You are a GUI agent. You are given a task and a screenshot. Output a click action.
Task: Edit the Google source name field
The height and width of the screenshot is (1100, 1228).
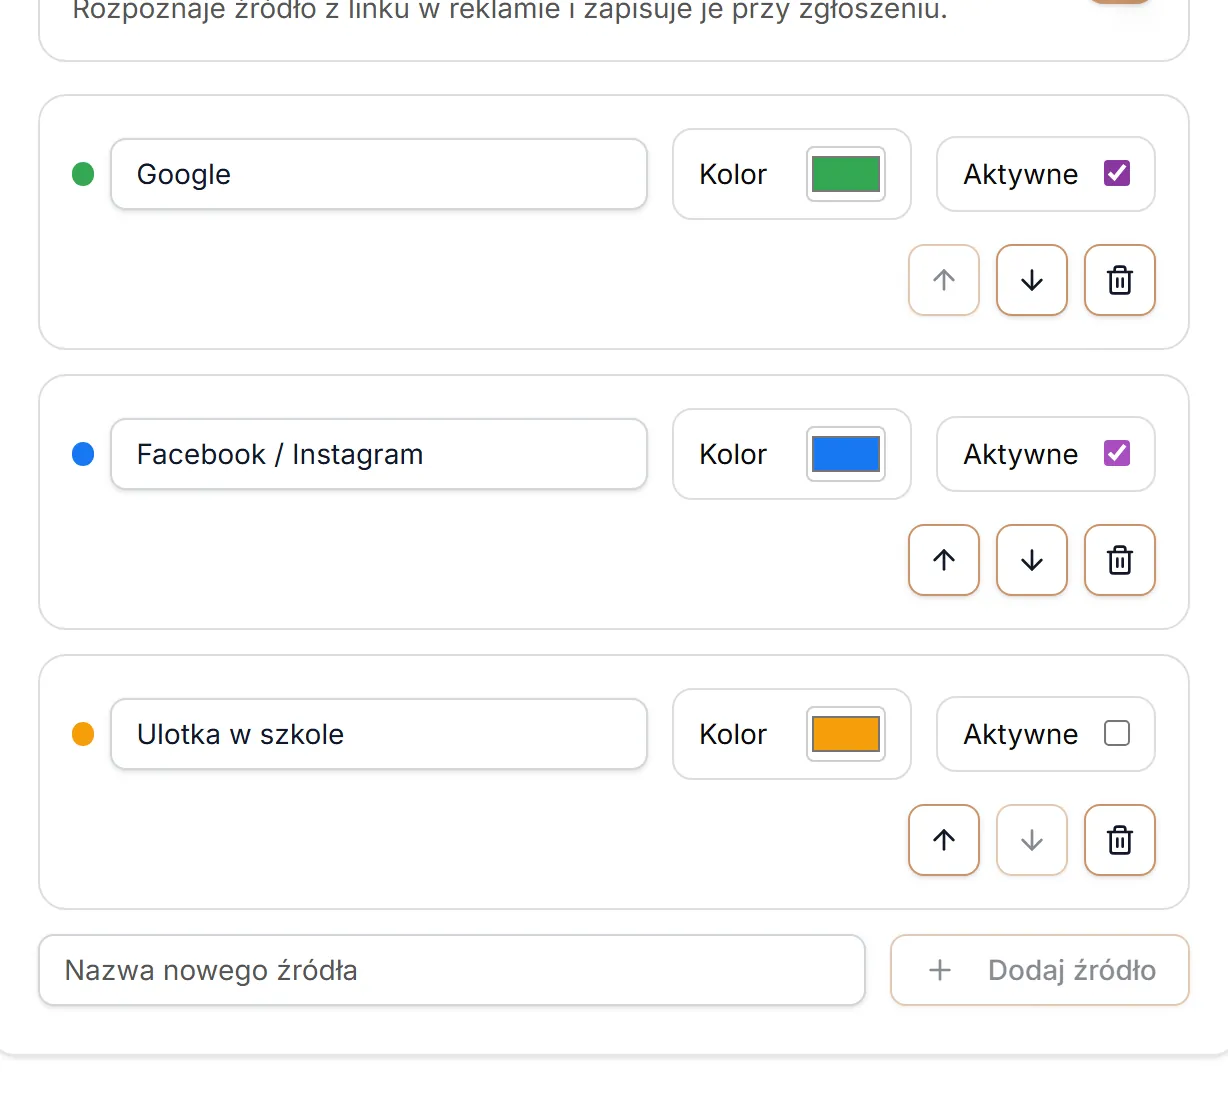pyautogui.click(x=379, y=174)
